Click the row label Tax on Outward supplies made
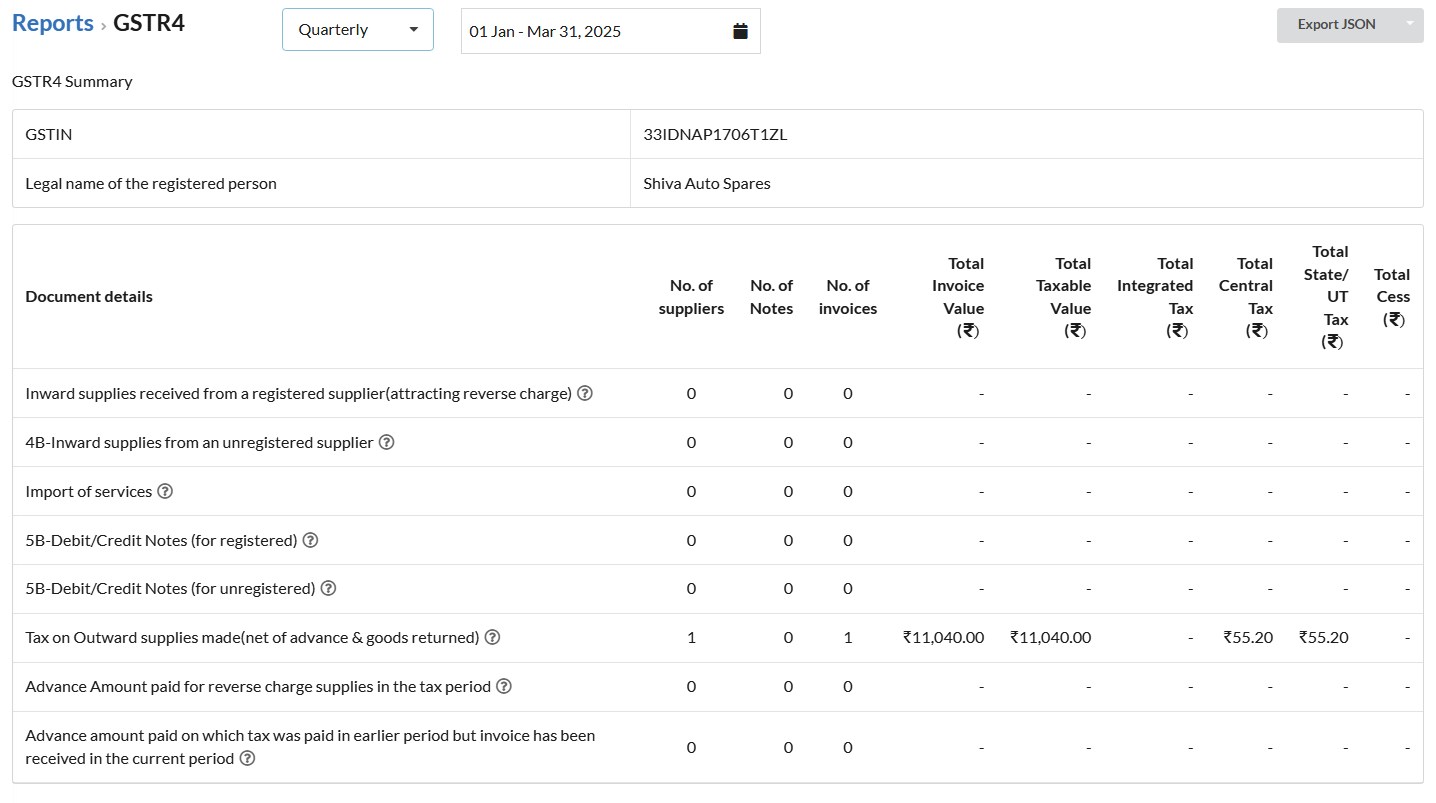The height and width of the screenshot is (803, 1436). coord(252,637)
